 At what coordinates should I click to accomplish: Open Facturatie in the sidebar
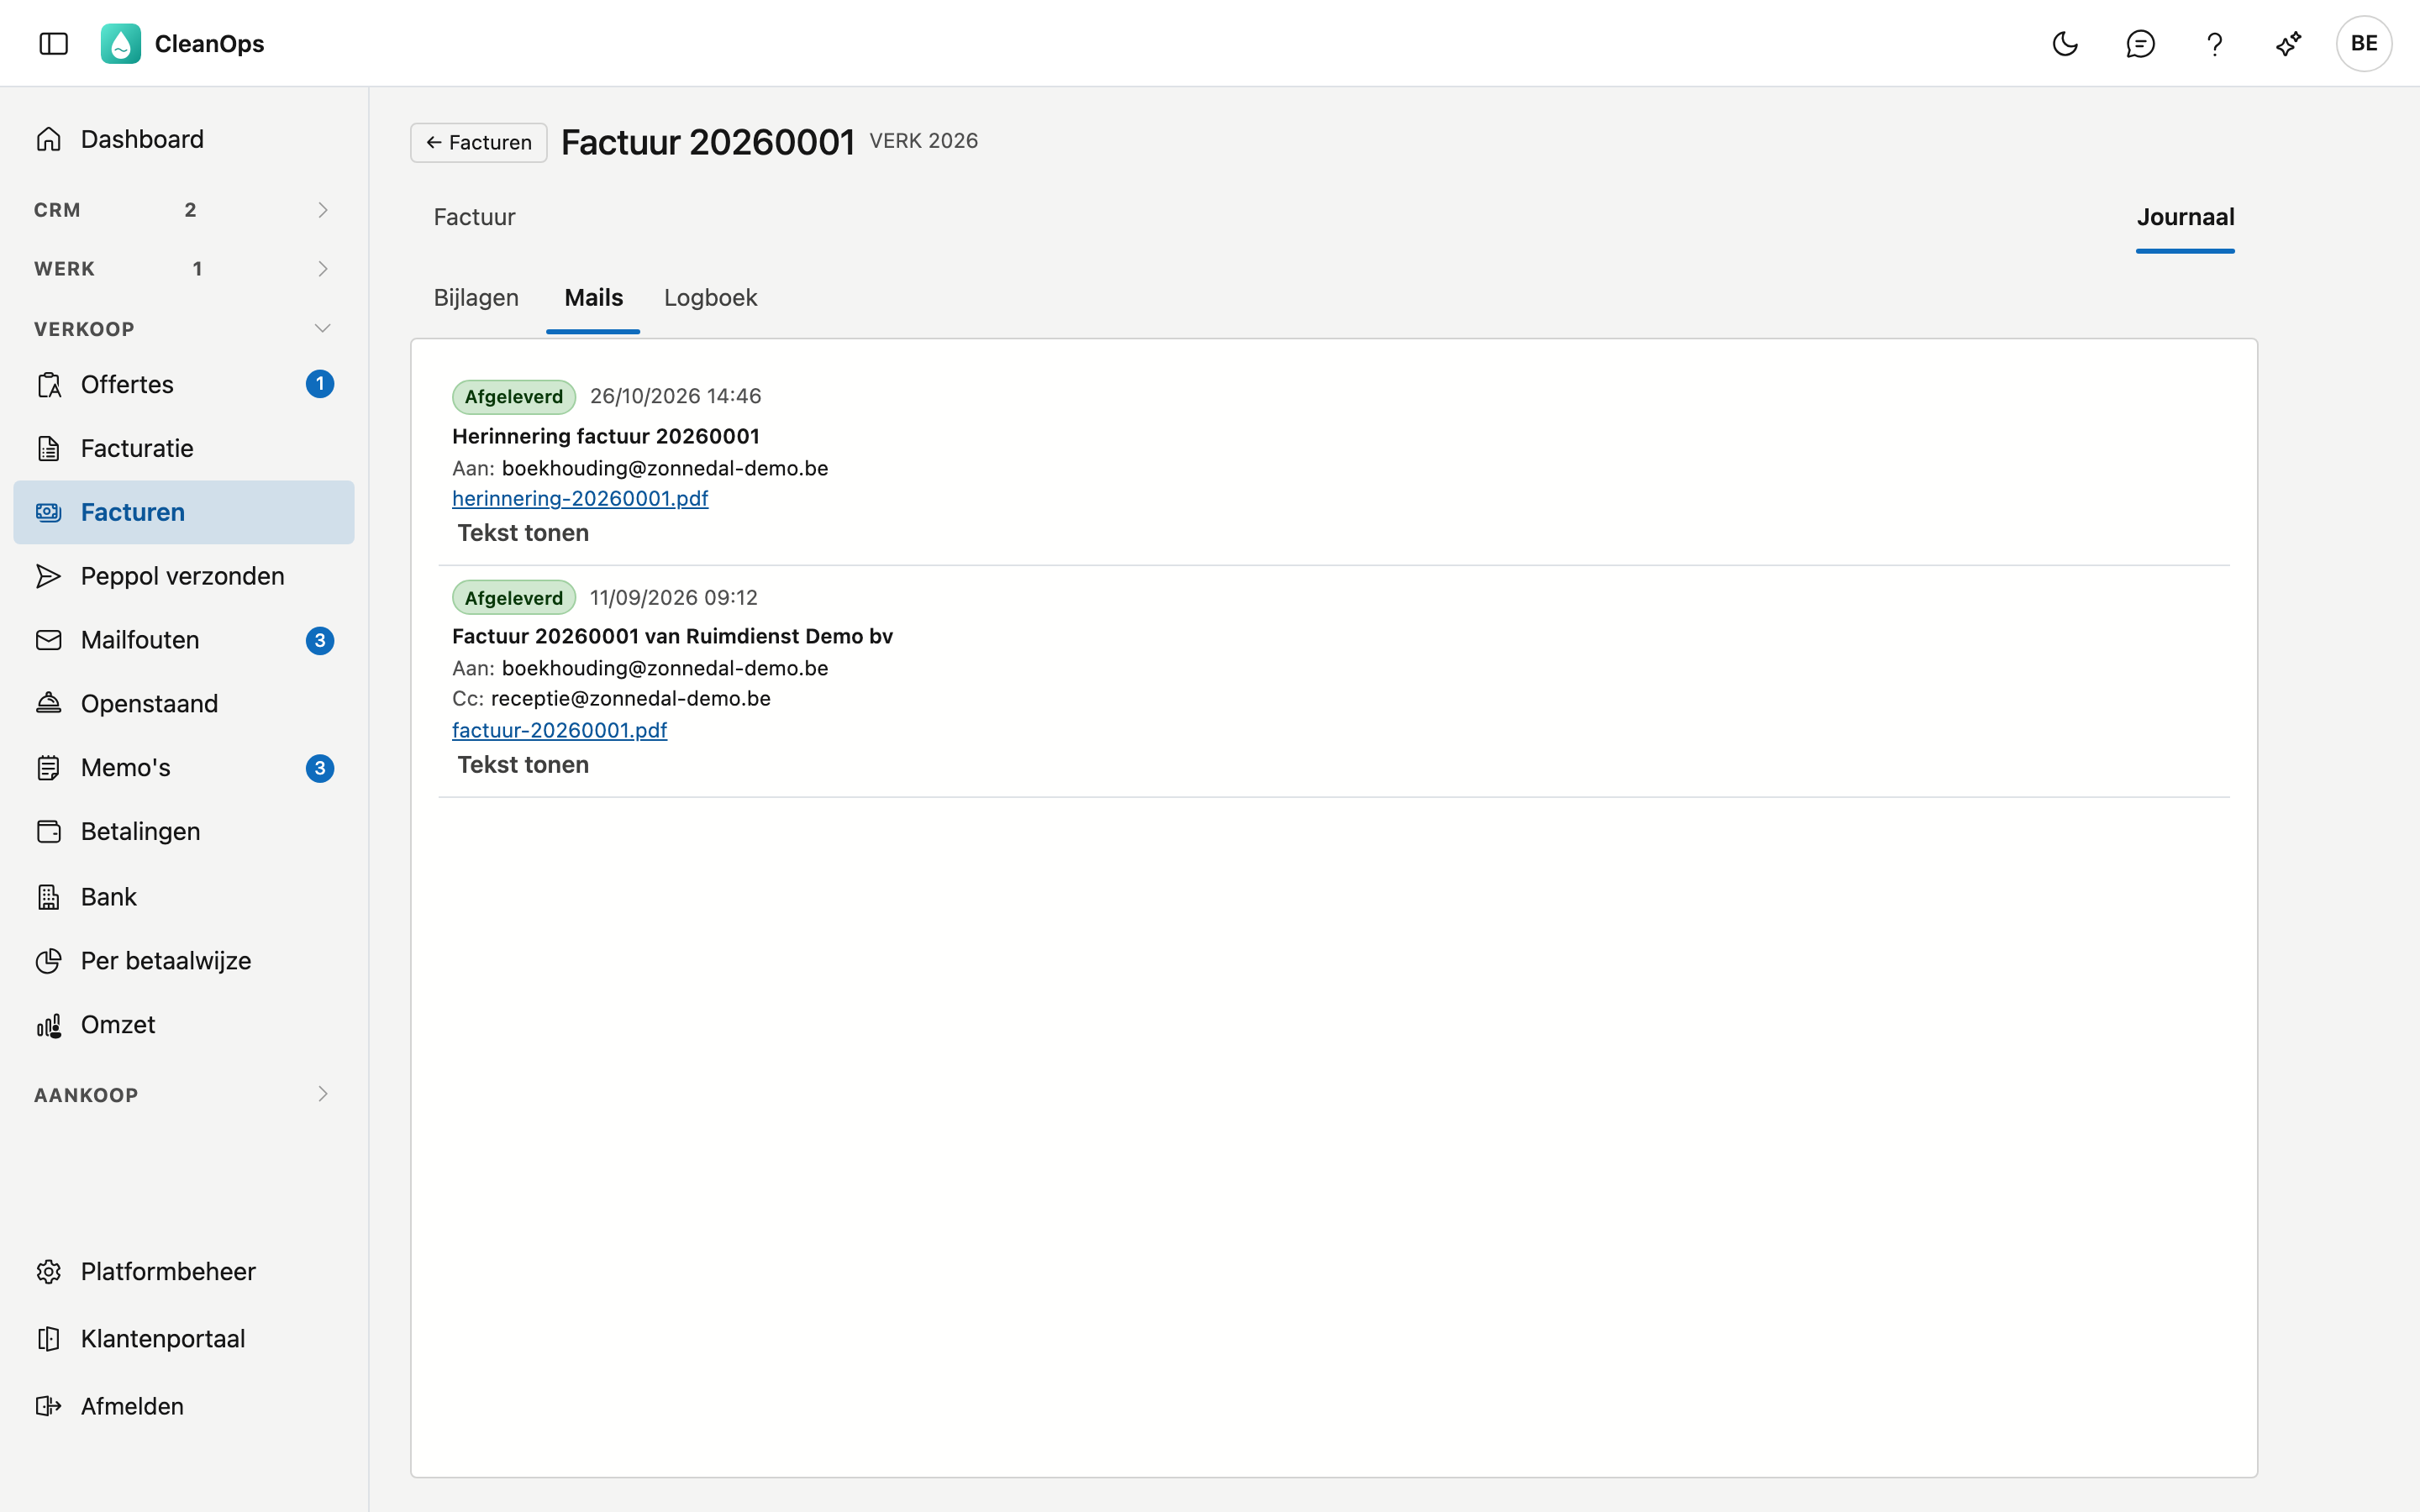[x=184, y=448]
